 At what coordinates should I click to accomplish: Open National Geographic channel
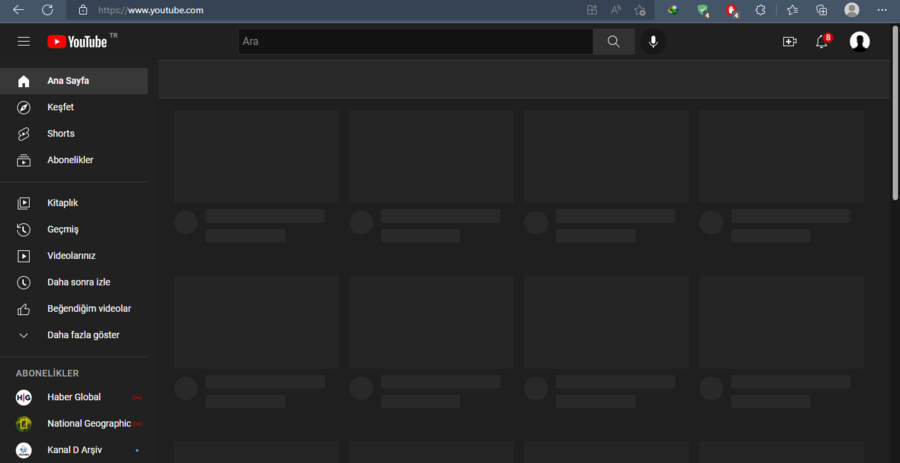73,423
